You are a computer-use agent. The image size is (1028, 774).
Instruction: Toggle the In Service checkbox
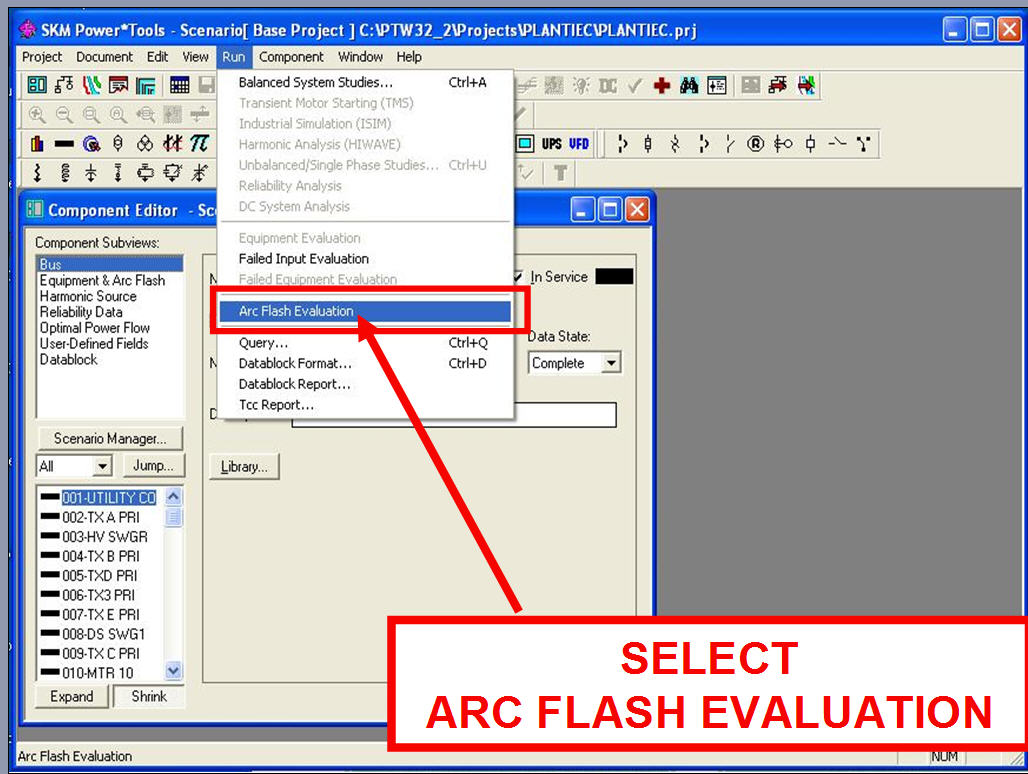pos(518,277)
